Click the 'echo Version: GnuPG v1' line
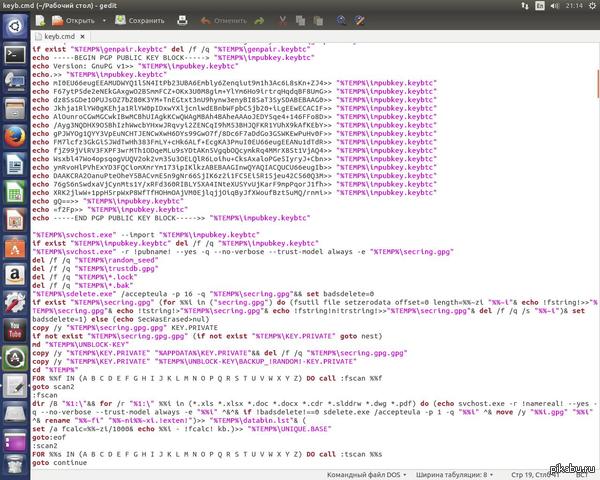Image resolution: width=600 pixels, height=480 pixels. (x=135, y=66)
